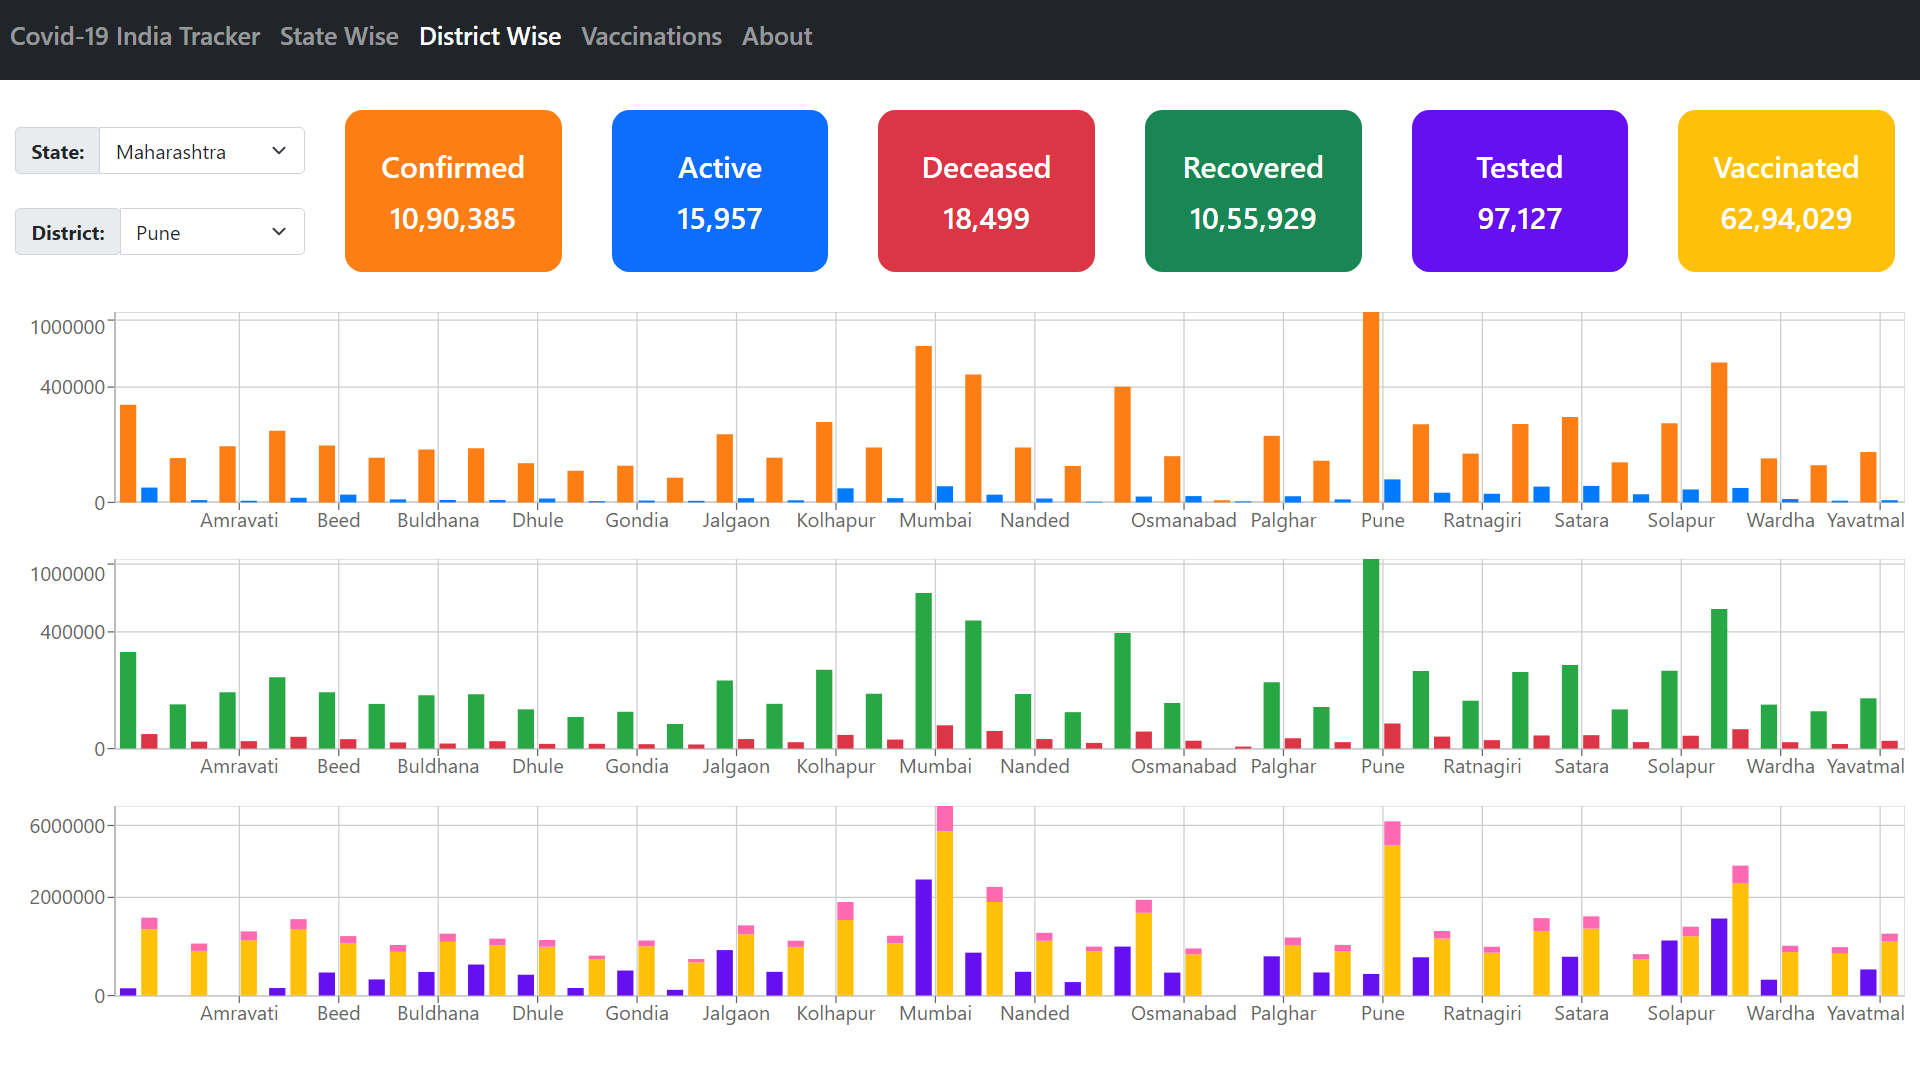This screenshot has width=1920, height=1080.
Task: Click Solapur label on top chart axis
Action: click(1680, 520)
